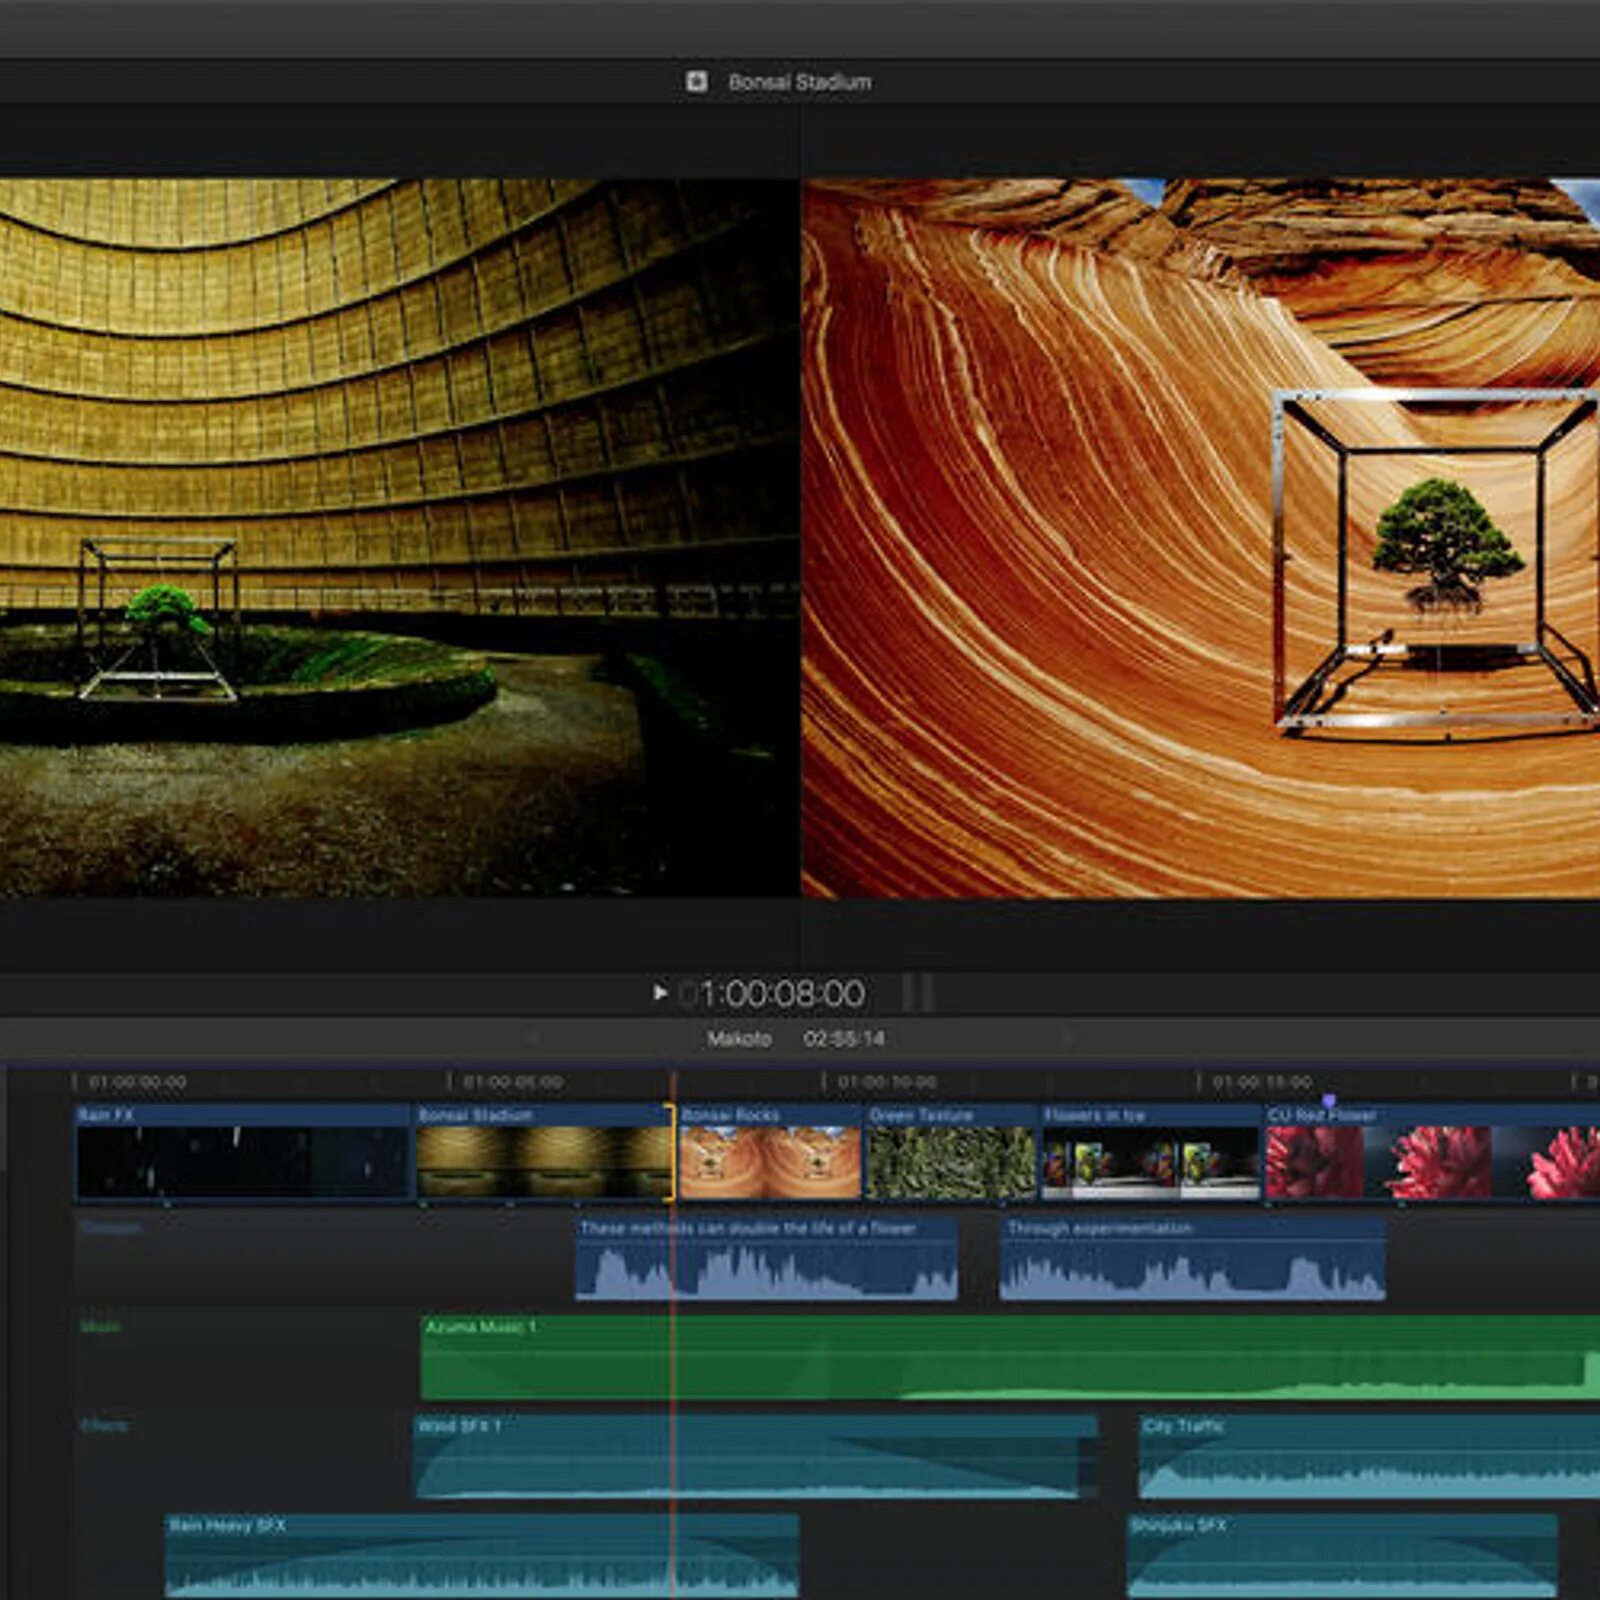Click the Effects role lane label

click(104, 1425)
